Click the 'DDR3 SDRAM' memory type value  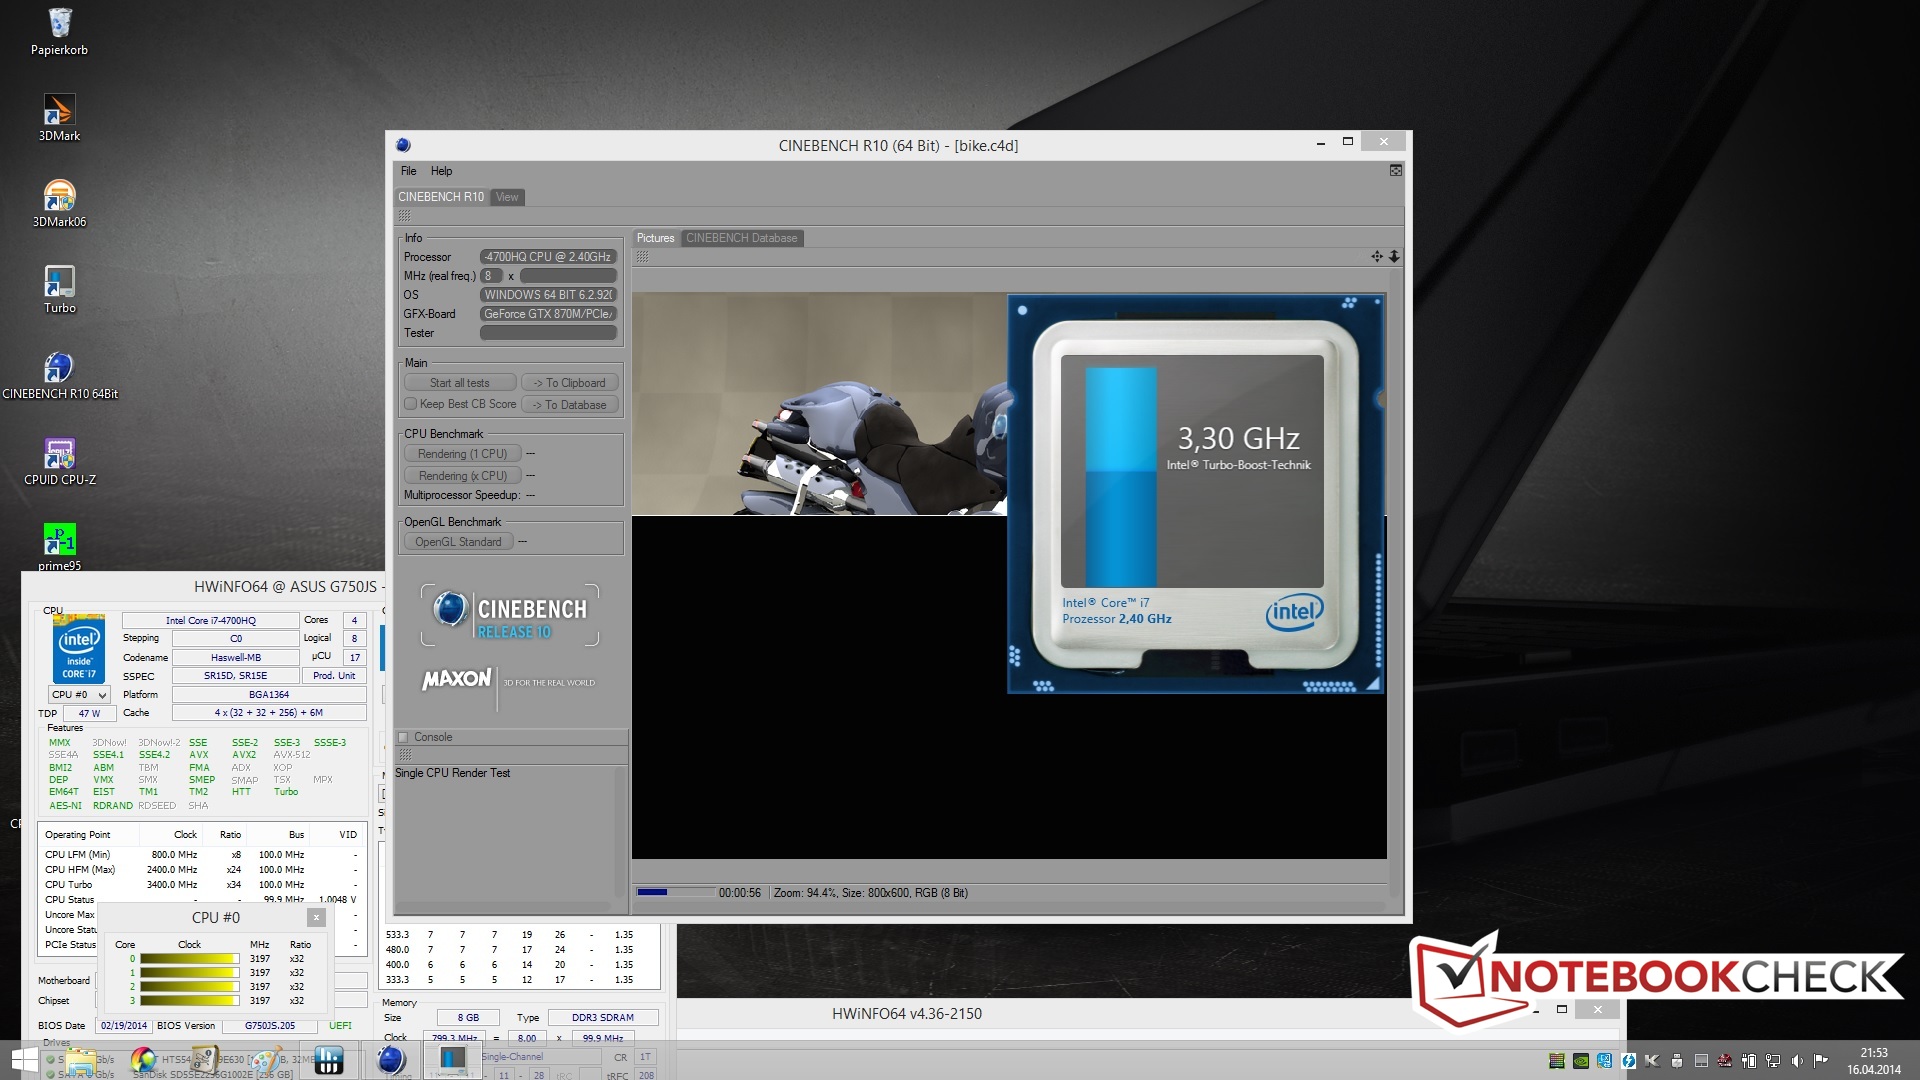click(x=603, y=1018)
